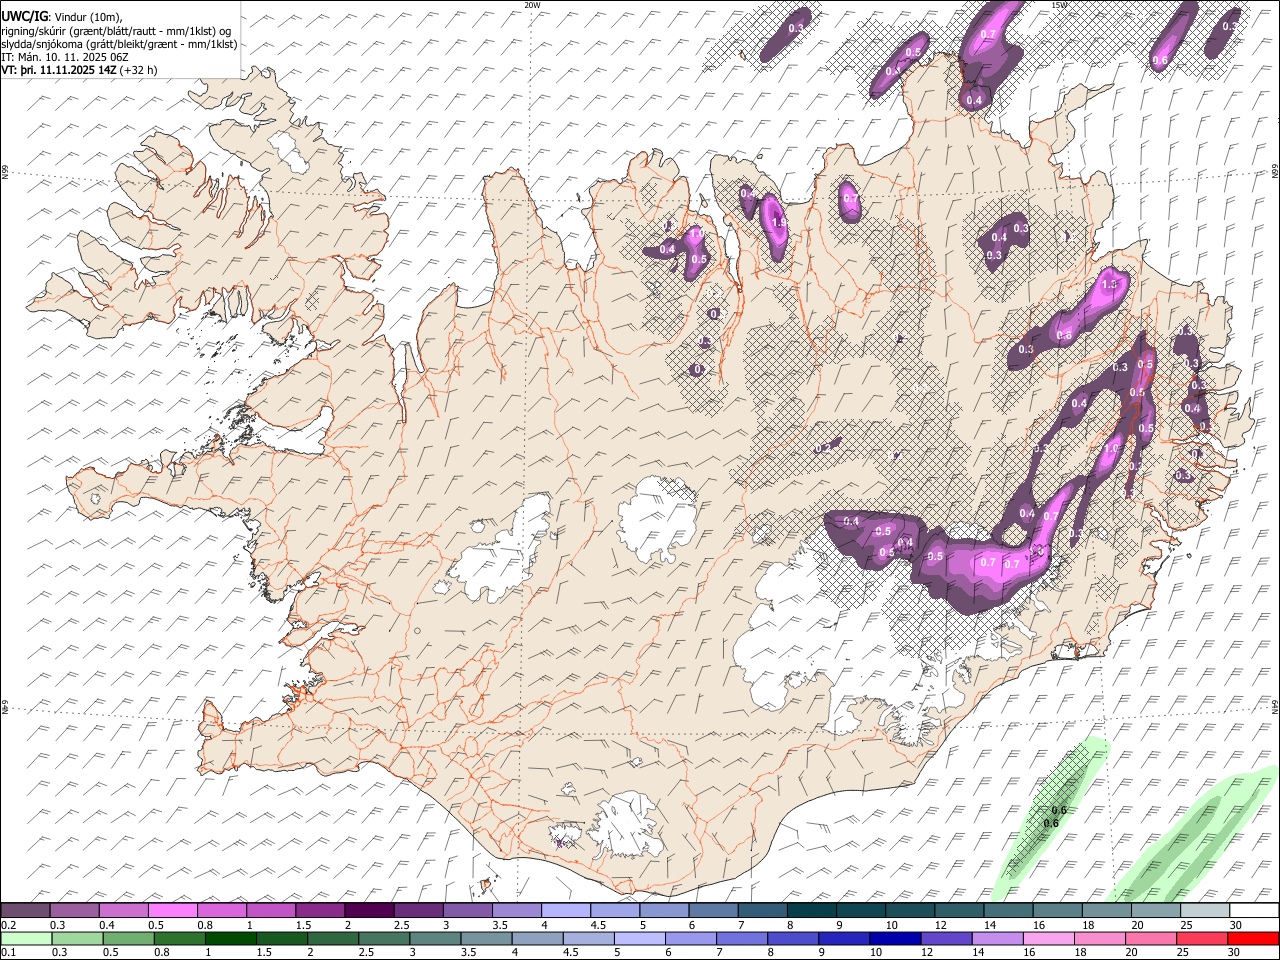Image resolution: width=1280 pixels, height=960 pixels.
Task: Click the 15W longitude label
Action: point(1059,5)
